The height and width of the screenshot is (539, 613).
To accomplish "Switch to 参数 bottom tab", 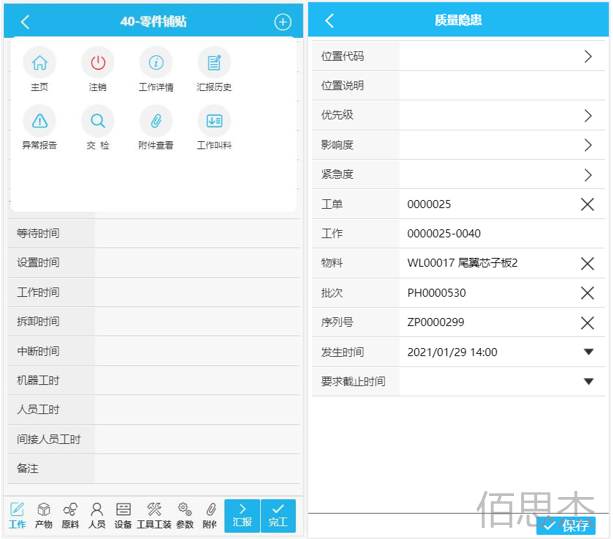I will (x=185, y=516).
